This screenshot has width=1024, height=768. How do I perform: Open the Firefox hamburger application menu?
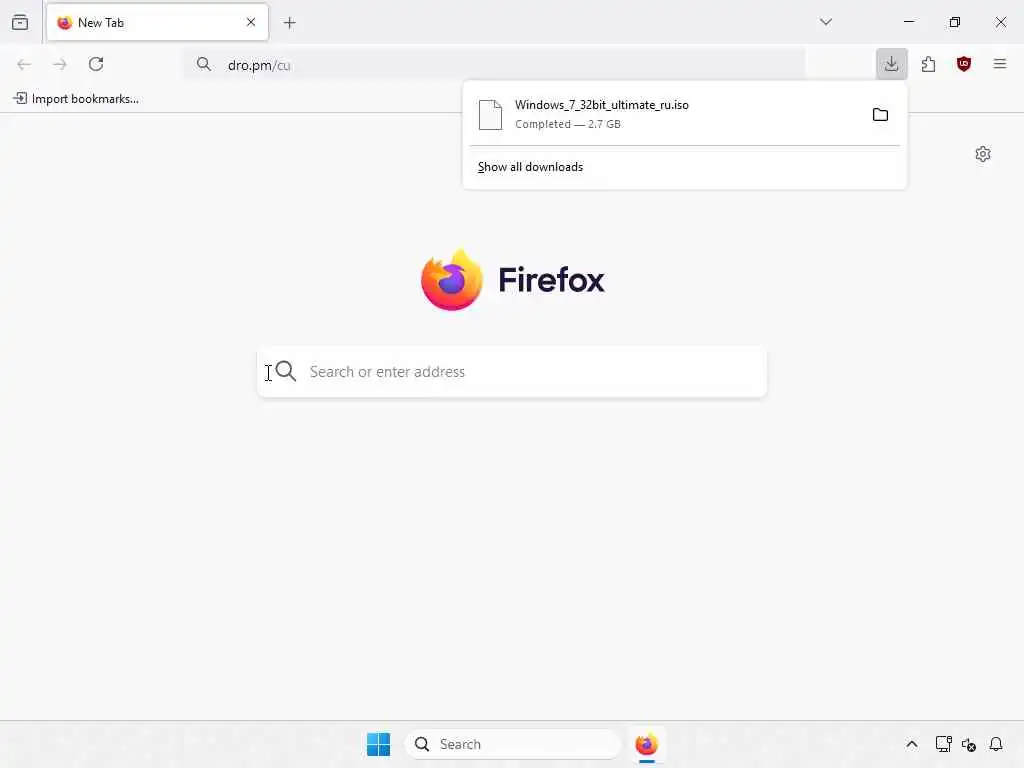(1000, 64)
